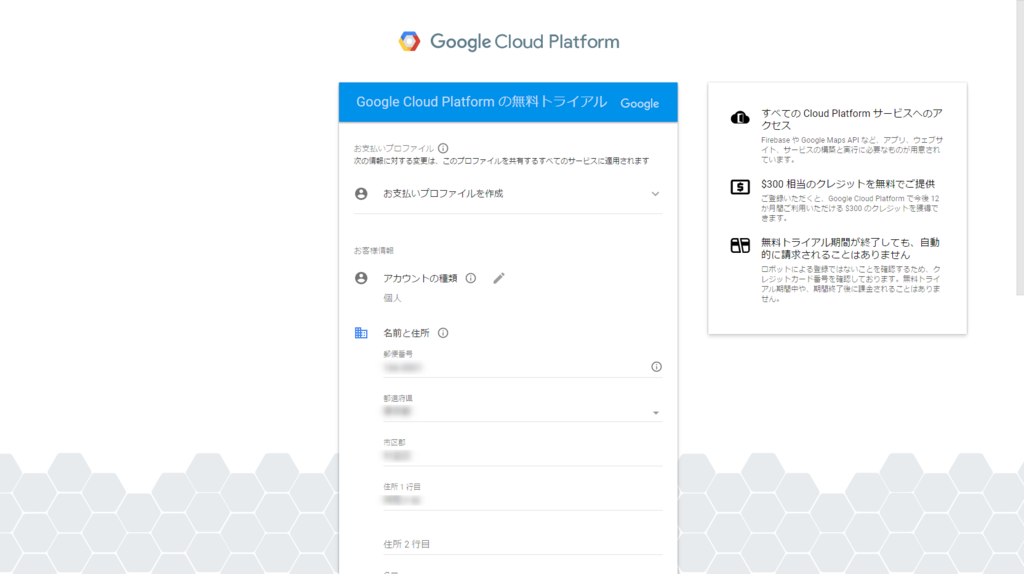Expand the お支払いプロファイルを作成 dropdown chevron
This screenshot has width=1024, height=574.
[x=655, y=194]
